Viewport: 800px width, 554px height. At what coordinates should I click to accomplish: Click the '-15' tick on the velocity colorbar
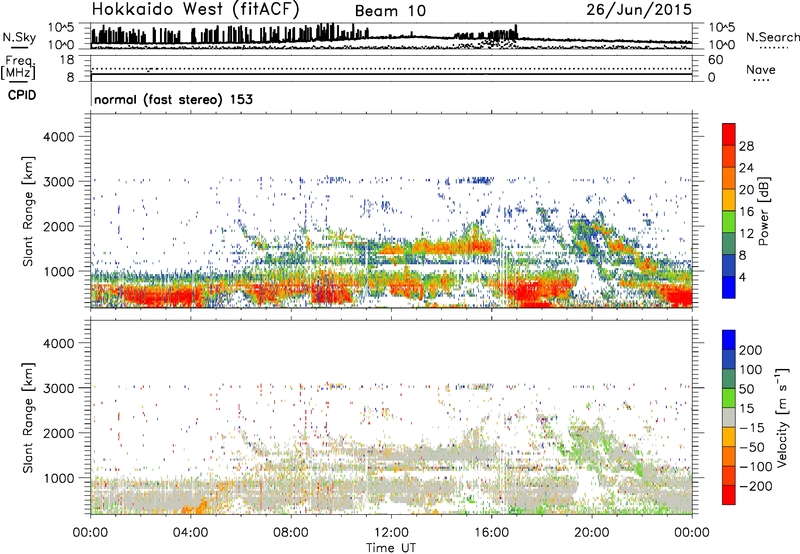(x=752, y=427)
